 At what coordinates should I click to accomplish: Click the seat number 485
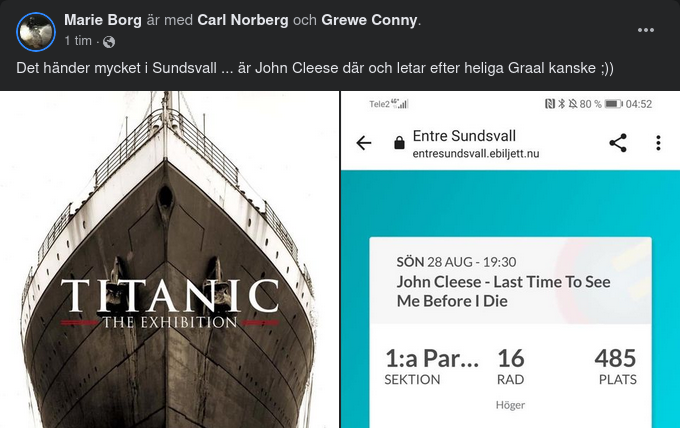(615, 358)
